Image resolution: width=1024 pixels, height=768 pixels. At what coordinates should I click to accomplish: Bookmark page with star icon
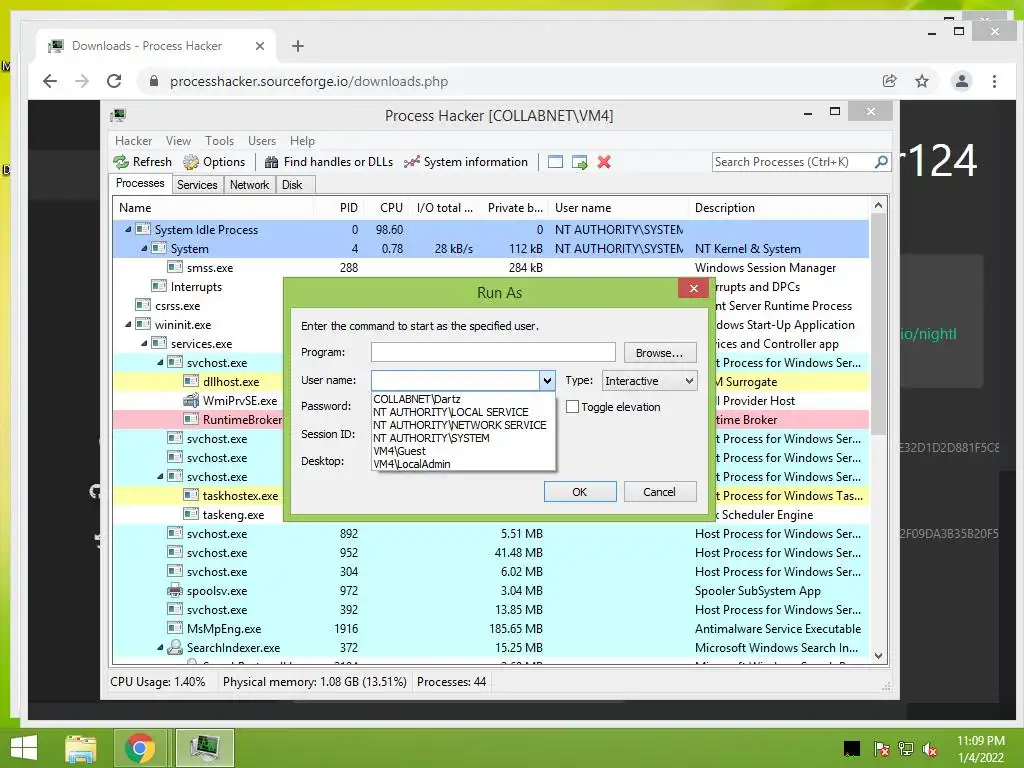click(921, 81)
